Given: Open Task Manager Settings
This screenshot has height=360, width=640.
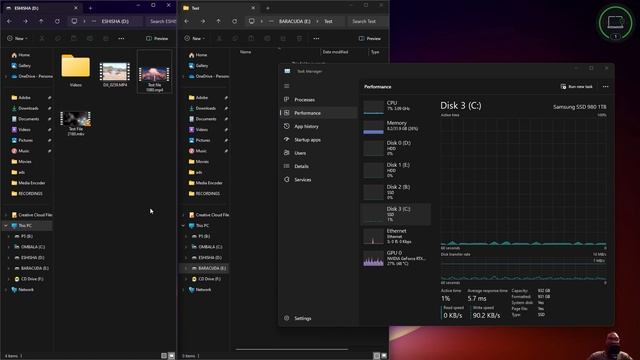Looking at the screenshot, I should tap(318, 318).
